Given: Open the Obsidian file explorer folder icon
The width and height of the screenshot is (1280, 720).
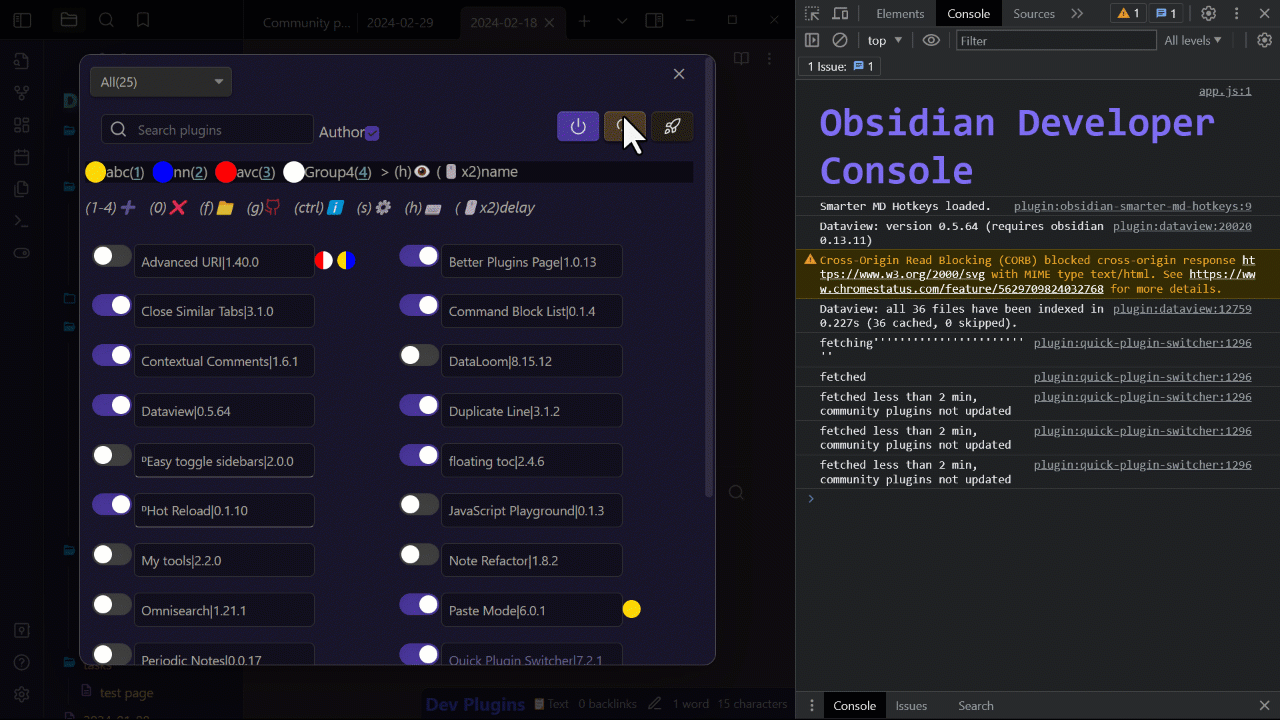Looking at the screenshot, I should [69, 20].
